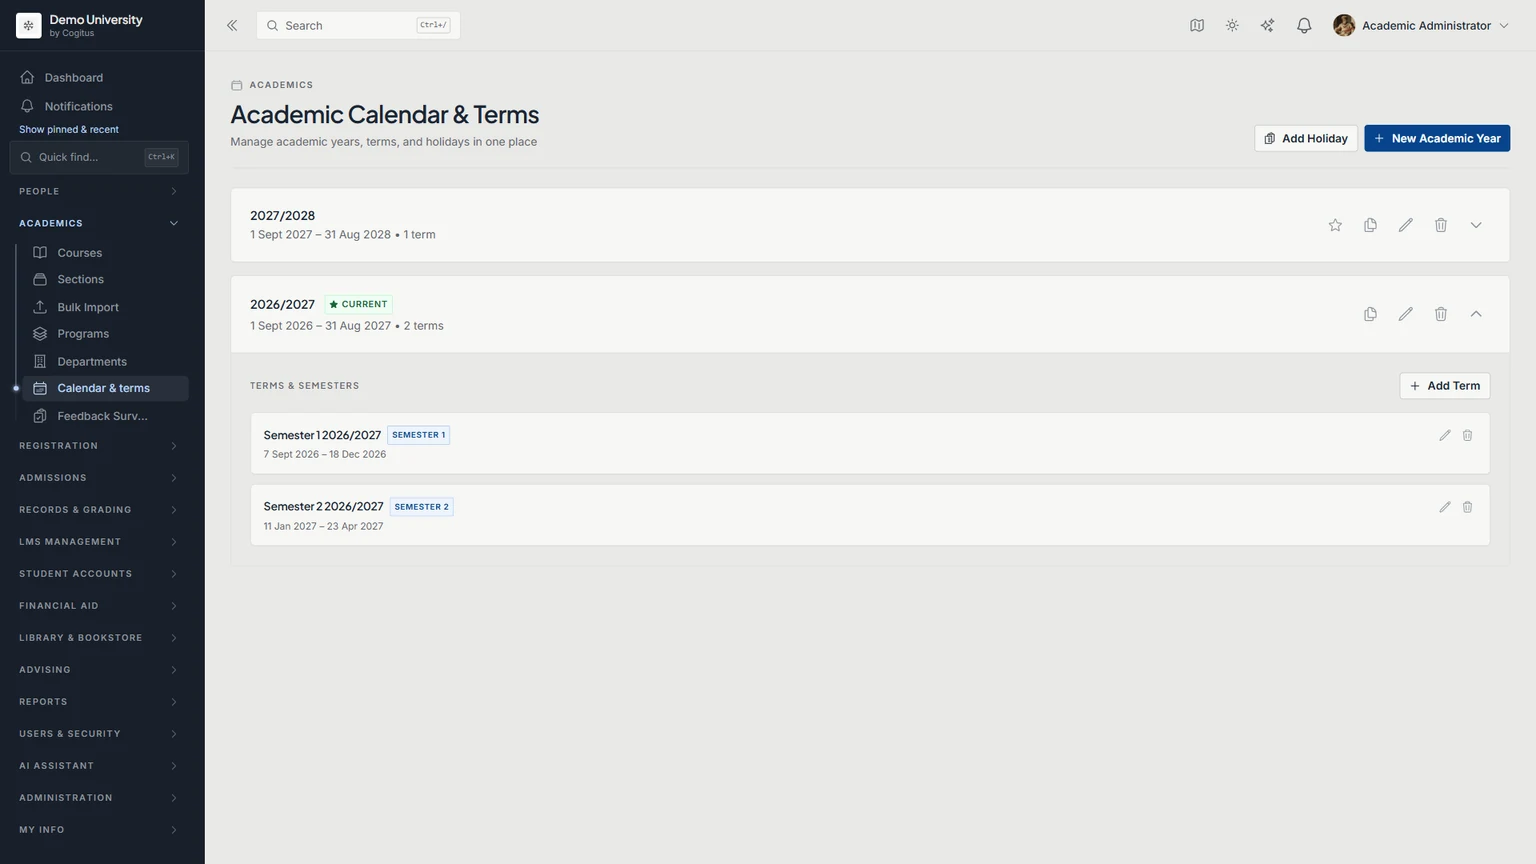Expand the Registration sidebar section
Screen dimensions: 1536x864
pyautogui.click(x=99, y=446)
